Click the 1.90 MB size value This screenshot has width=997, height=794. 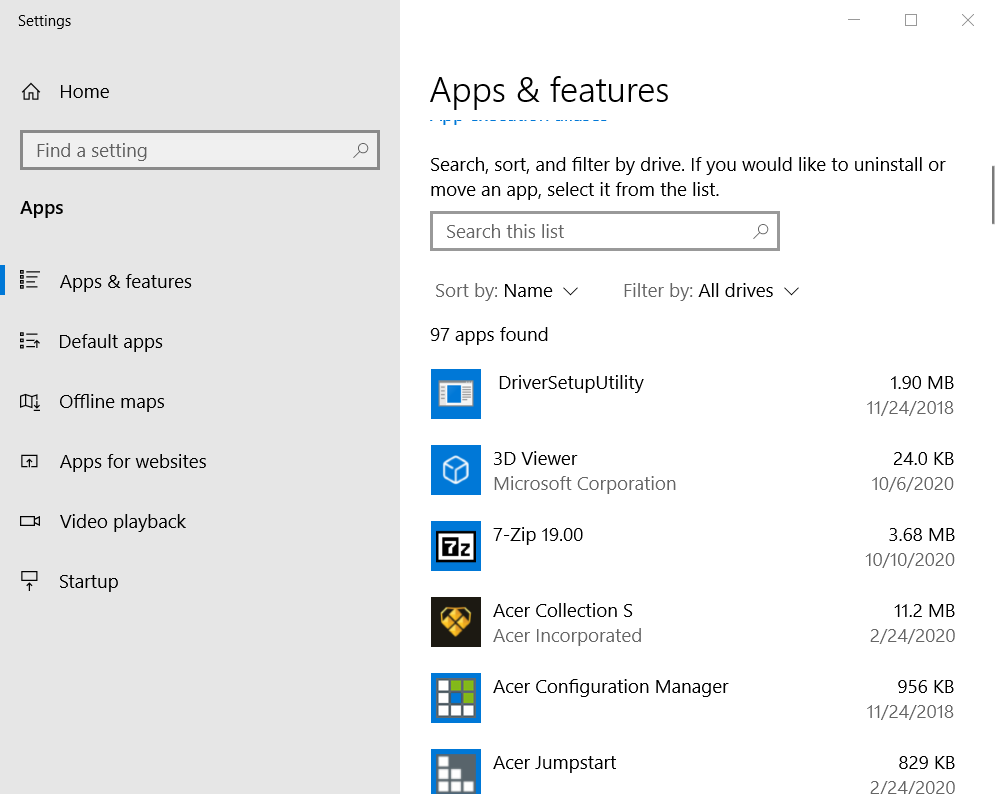[921, 383]
